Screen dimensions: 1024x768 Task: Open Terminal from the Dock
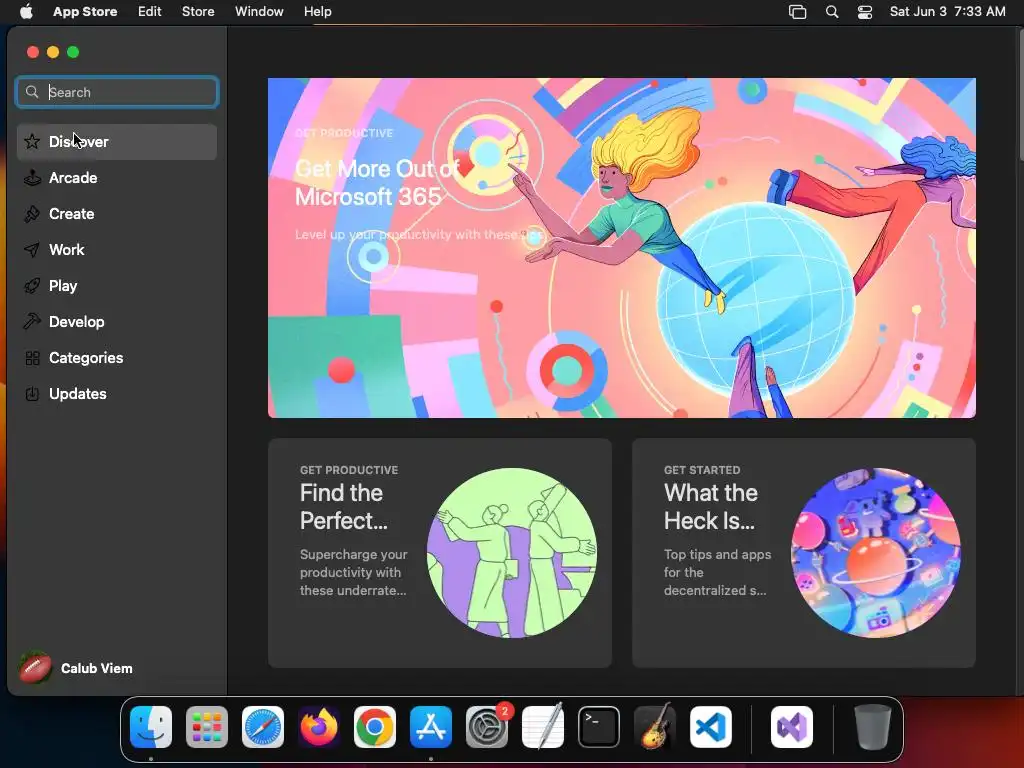point(599,727)
